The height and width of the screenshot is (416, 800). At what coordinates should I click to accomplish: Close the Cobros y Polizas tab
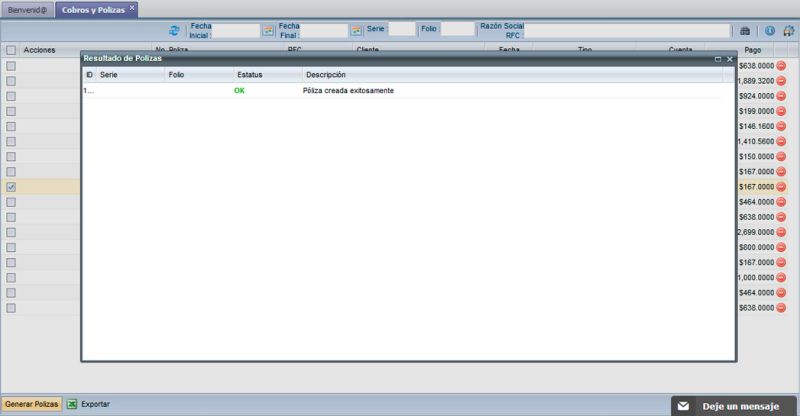click(x=132, y=7)
